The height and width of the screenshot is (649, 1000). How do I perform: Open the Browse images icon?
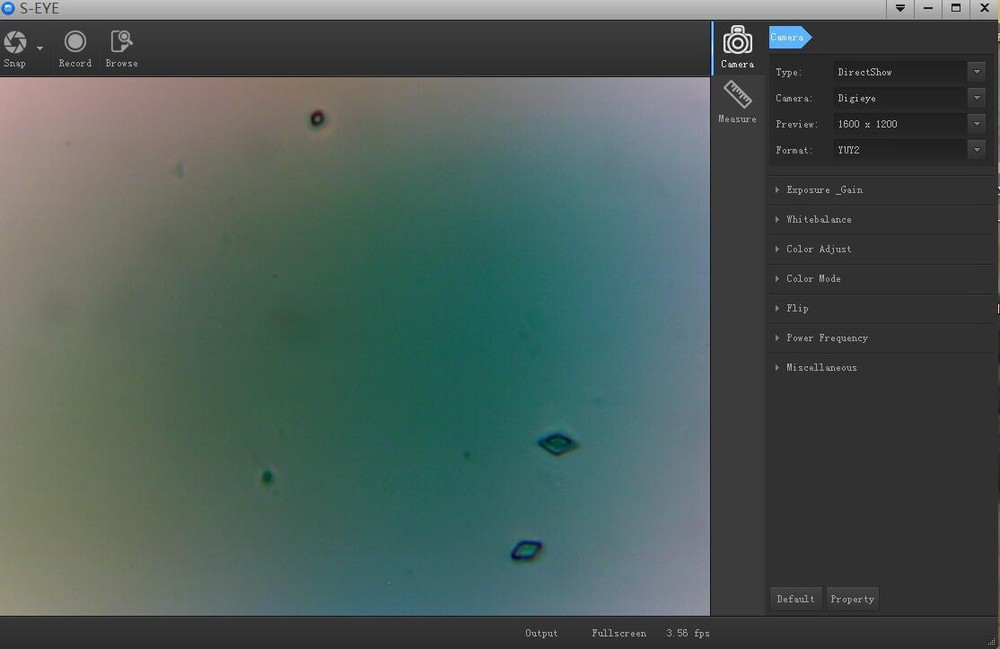click(121, 42)
